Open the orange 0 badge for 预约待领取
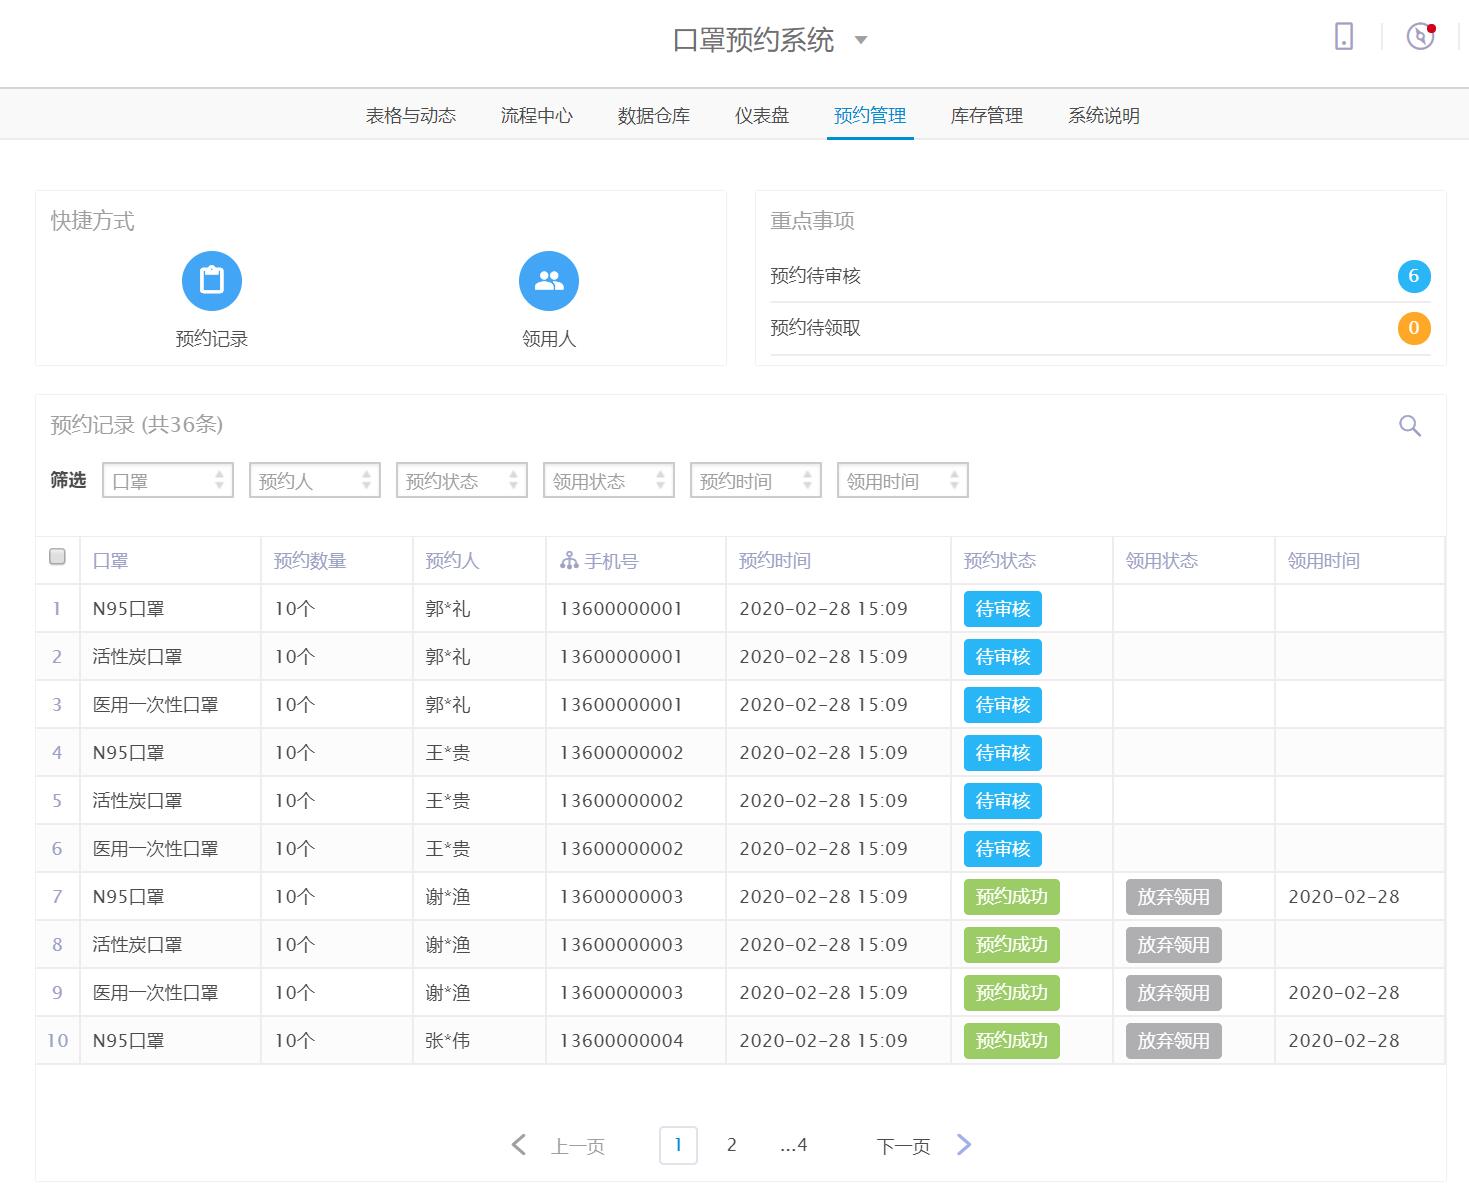 point(1414,328)
